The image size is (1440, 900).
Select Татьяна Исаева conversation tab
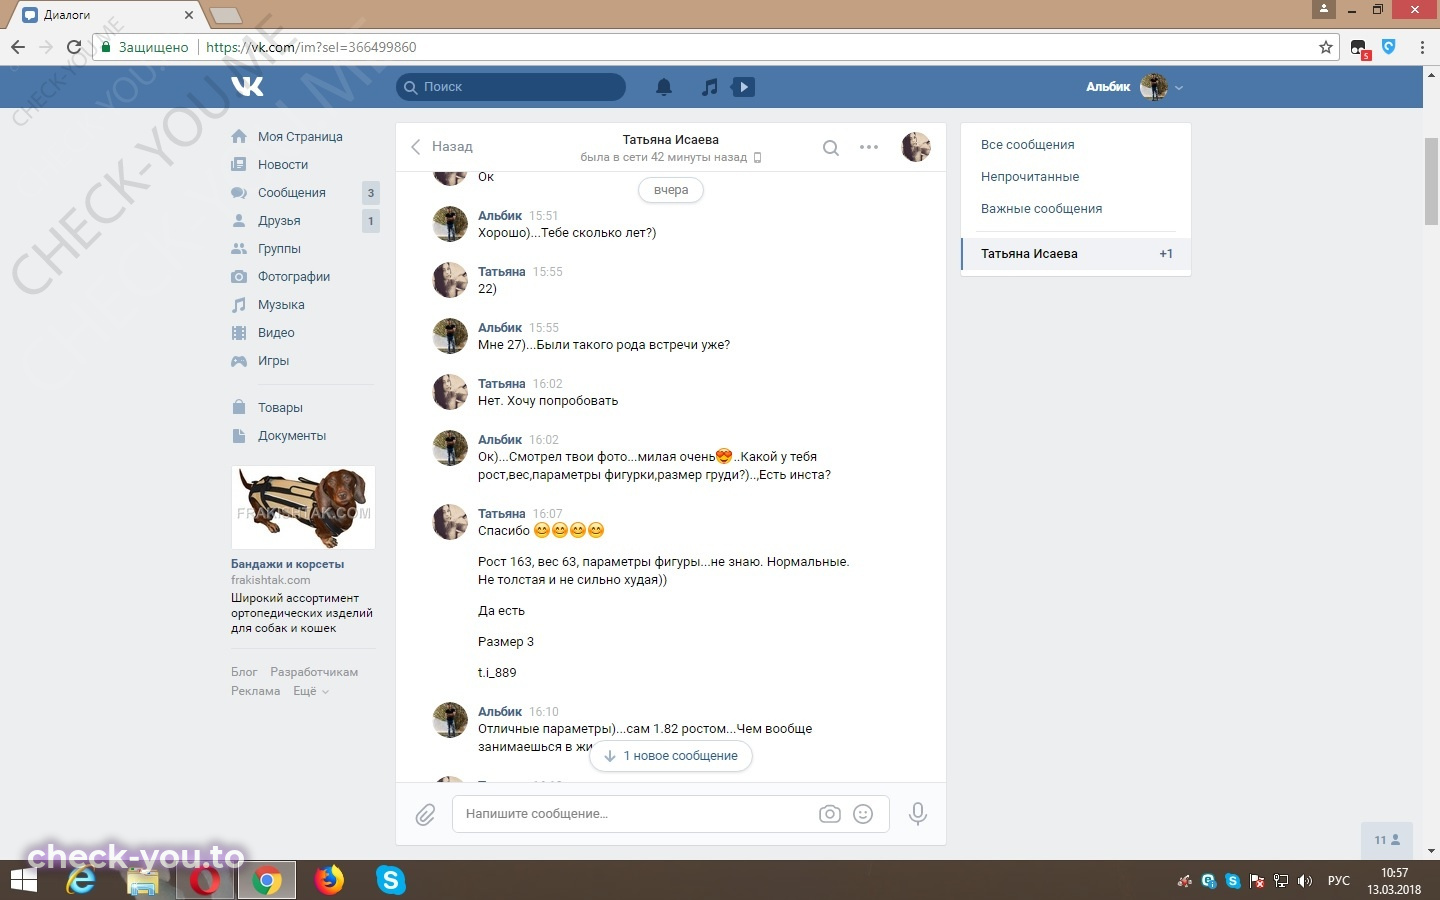point(1076,254)
